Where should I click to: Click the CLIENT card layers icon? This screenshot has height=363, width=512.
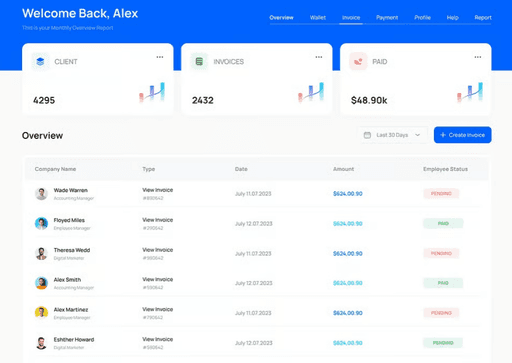click(x=40, y=61)
